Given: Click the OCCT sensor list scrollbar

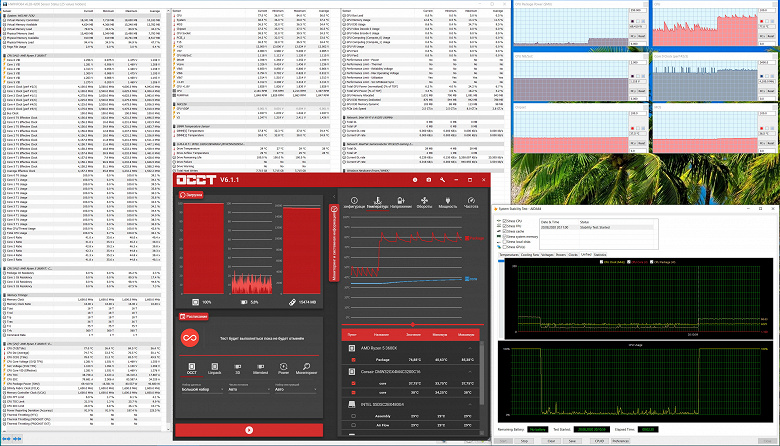Looking at the screenshot, I should (x=483, y=373).
